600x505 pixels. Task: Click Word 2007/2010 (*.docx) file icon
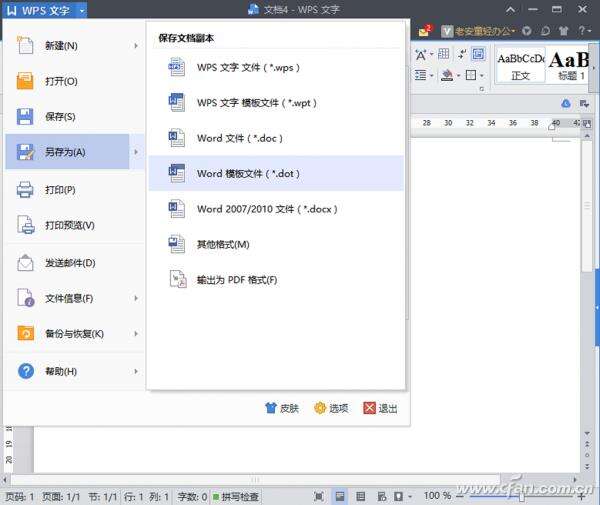pyautogui.click(x=177, y=209)
